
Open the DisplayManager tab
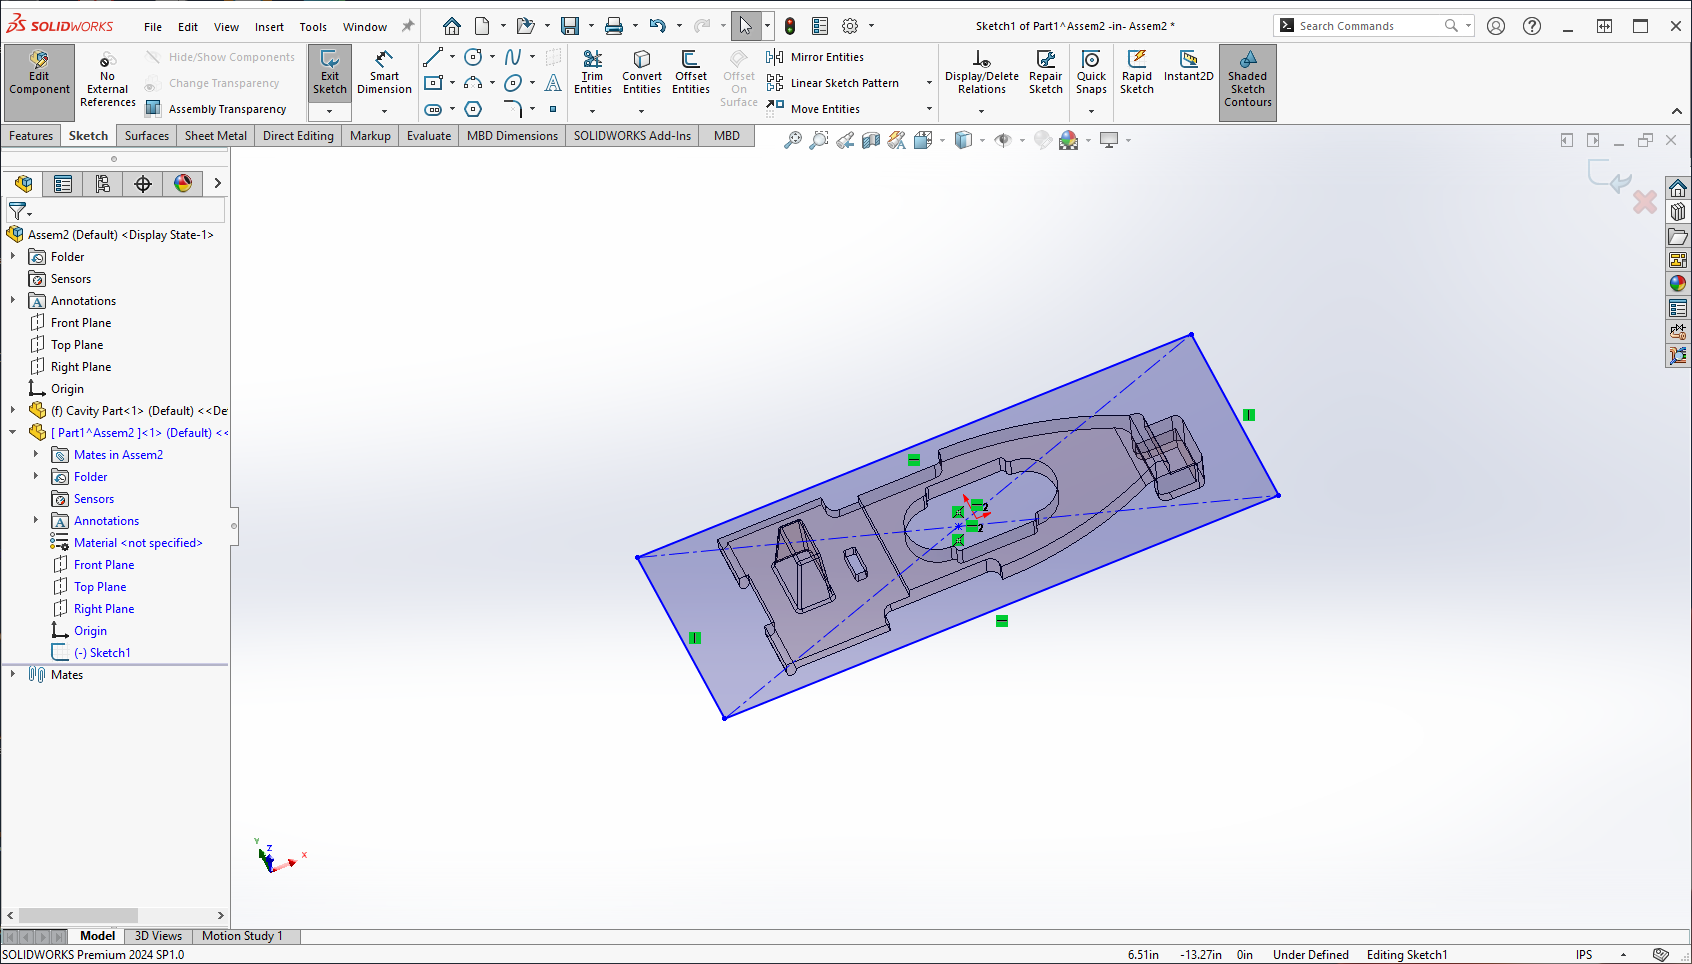tap(183, 184)
